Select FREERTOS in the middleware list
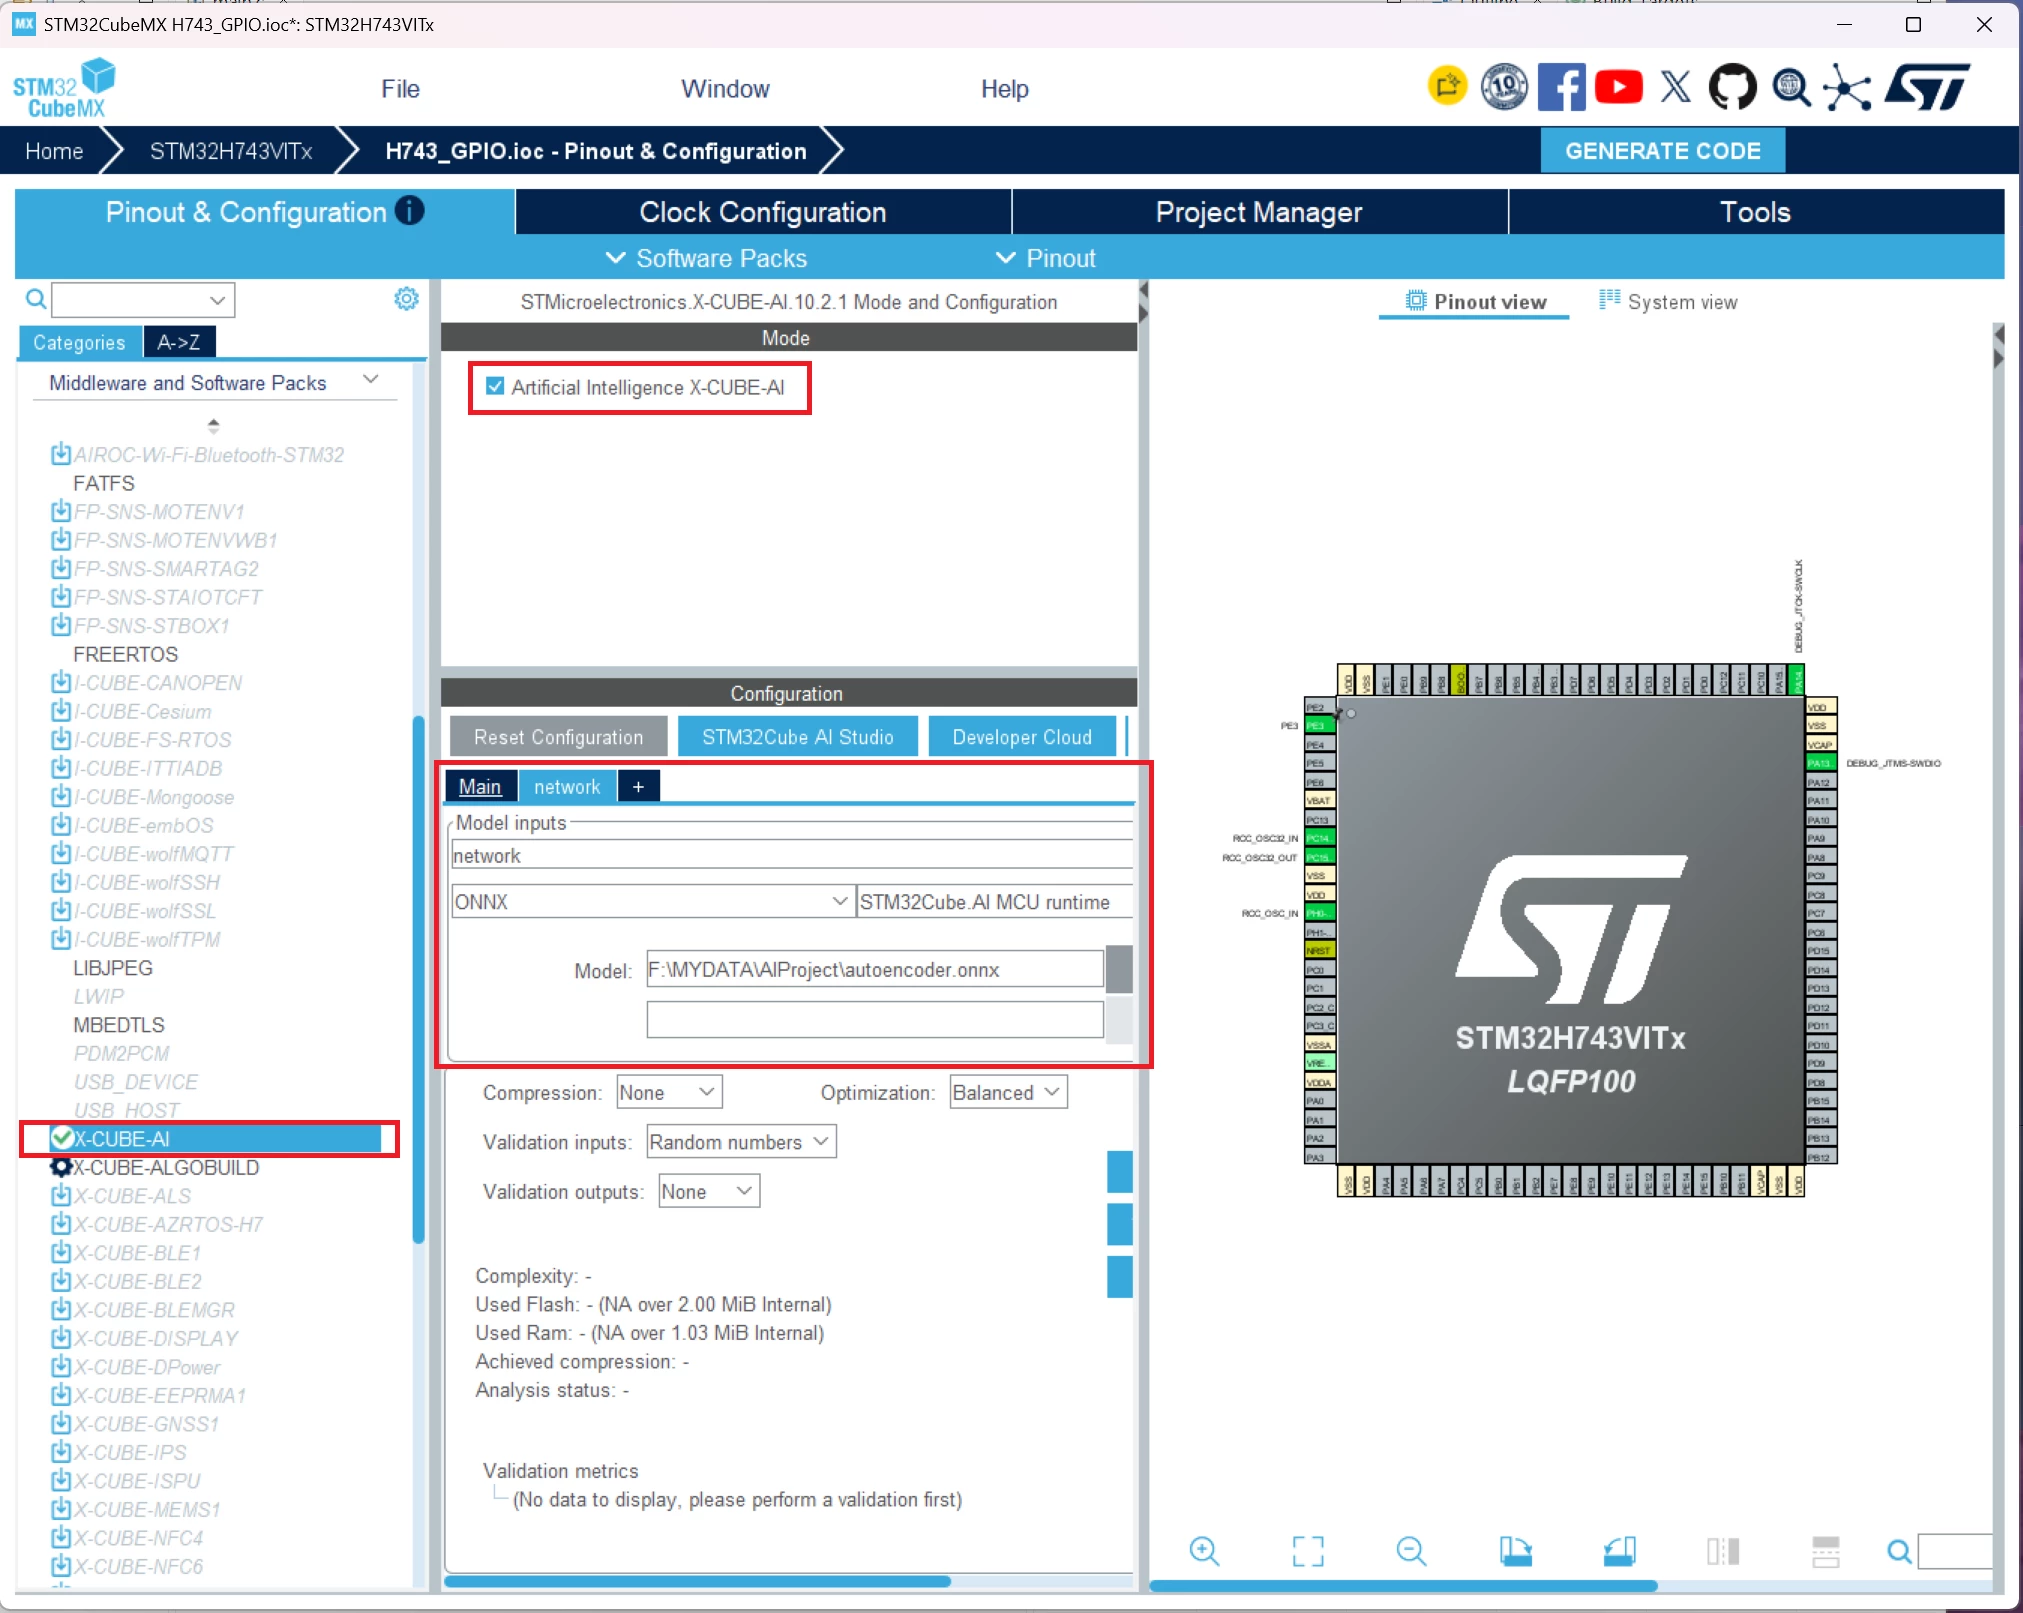Screen dimensions: 2023x1613 click(x=125, y=654)
